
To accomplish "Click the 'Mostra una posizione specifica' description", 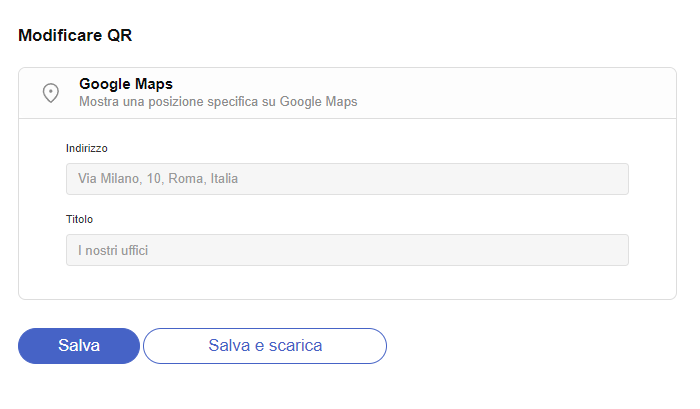I will (218, 102).
